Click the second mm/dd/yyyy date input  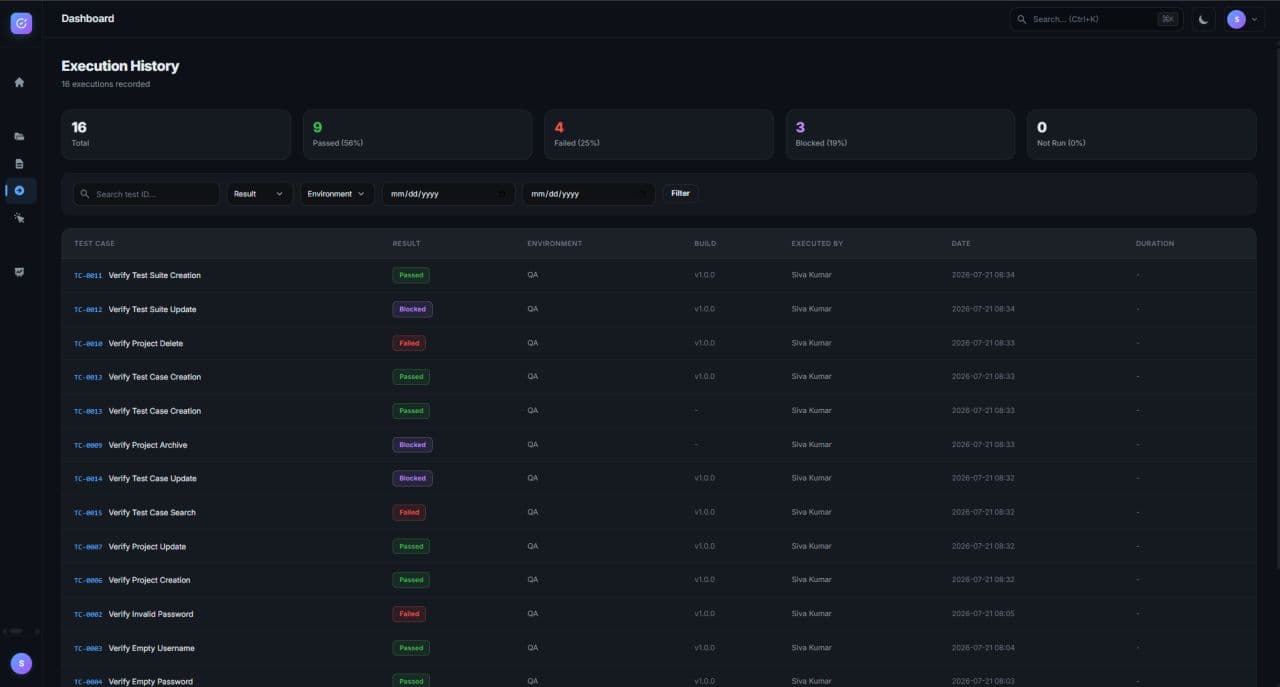coord(588,194)
